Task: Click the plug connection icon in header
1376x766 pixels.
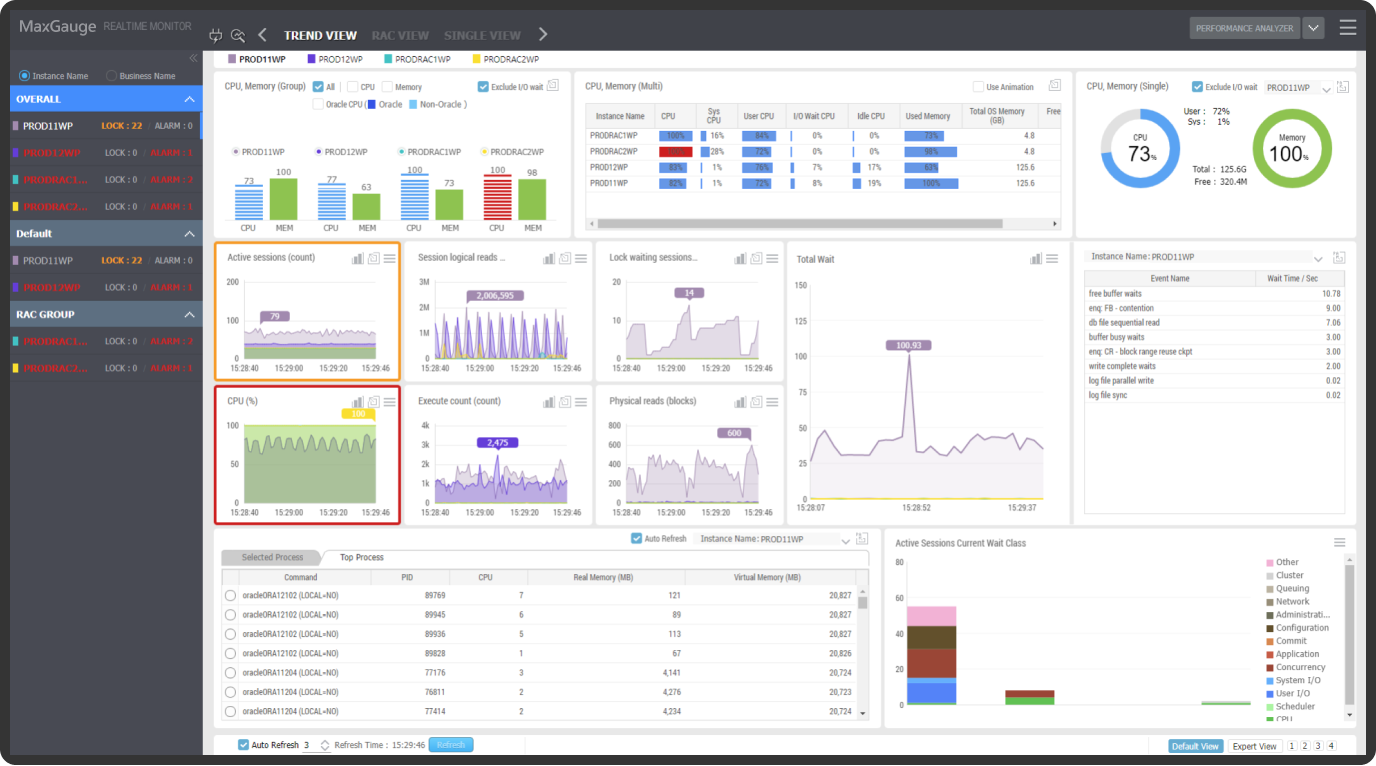Action: (x=215, y=35)
